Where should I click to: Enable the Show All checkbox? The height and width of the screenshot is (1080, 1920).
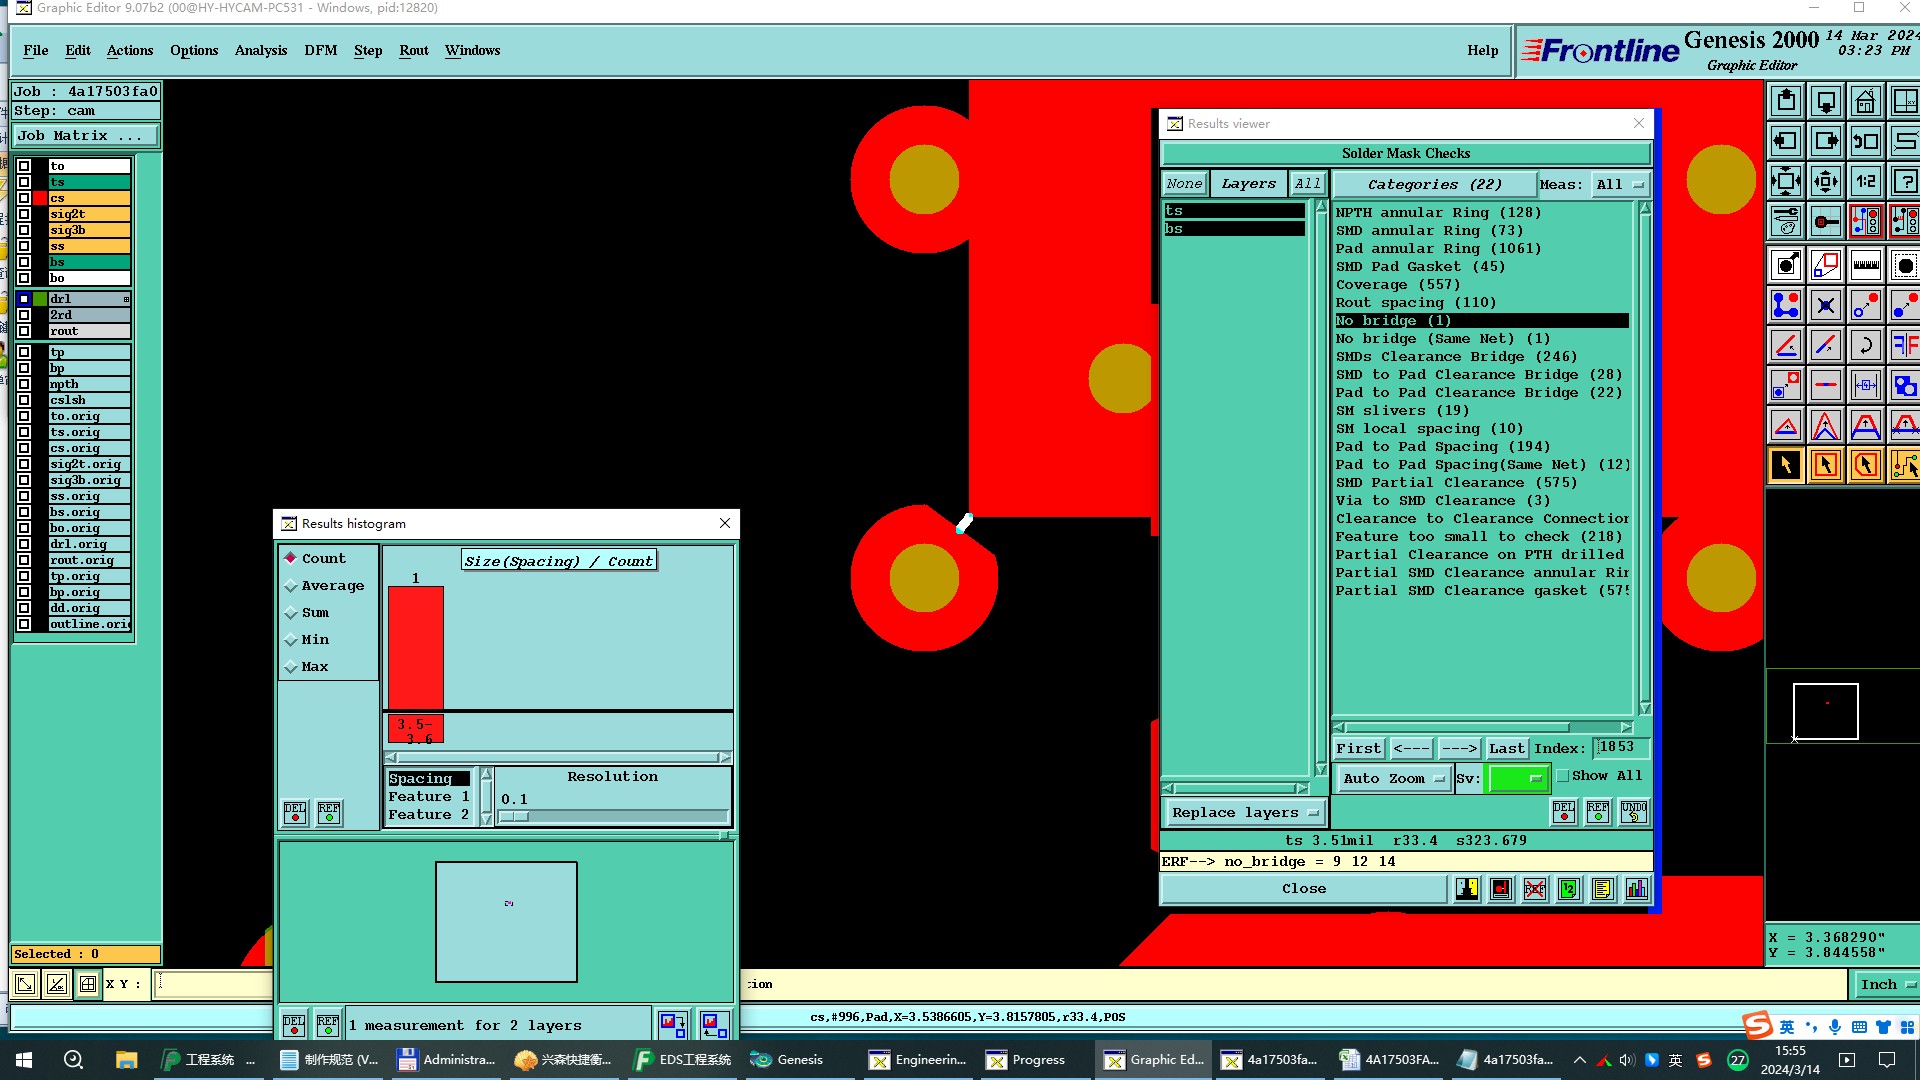pos(1562,776)
